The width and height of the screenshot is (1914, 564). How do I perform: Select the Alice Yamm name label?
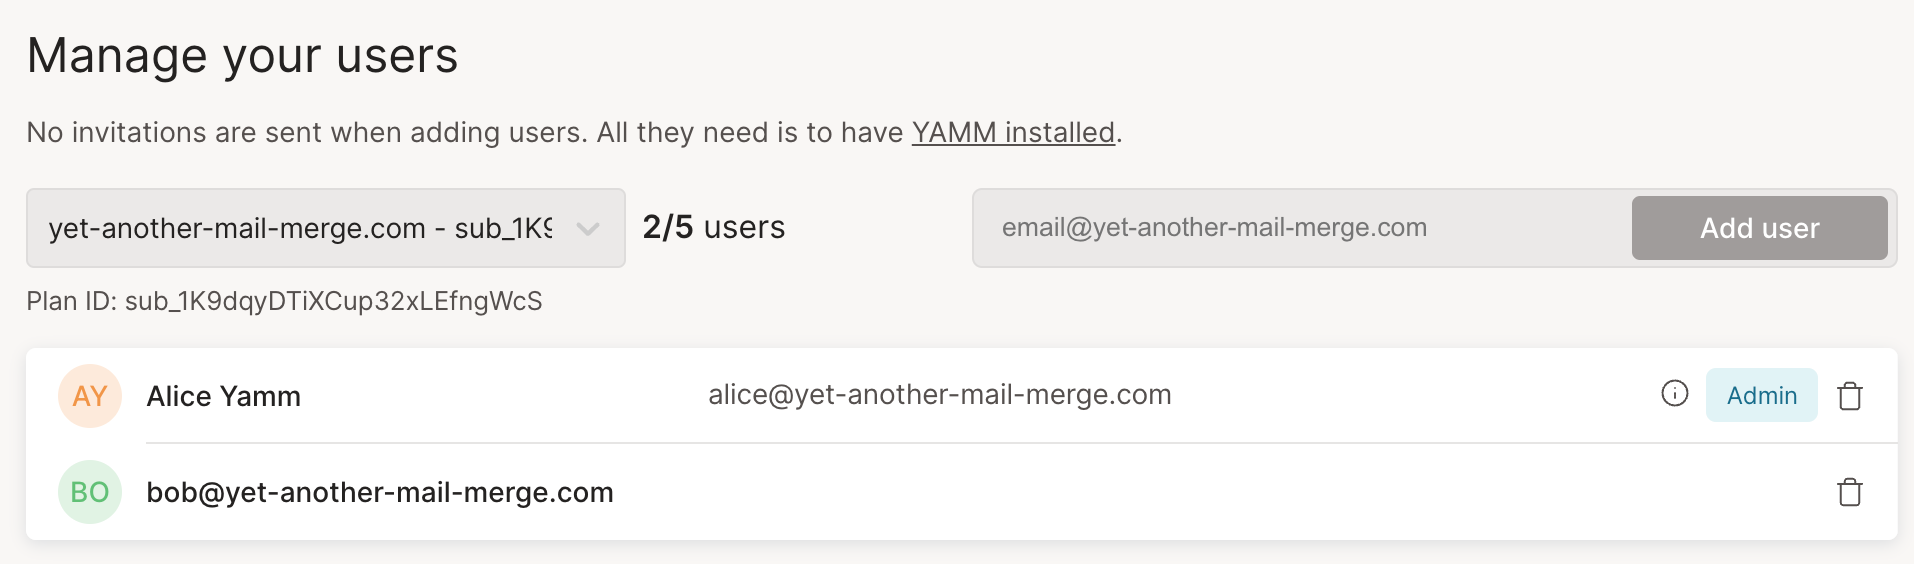coord(223,397)
